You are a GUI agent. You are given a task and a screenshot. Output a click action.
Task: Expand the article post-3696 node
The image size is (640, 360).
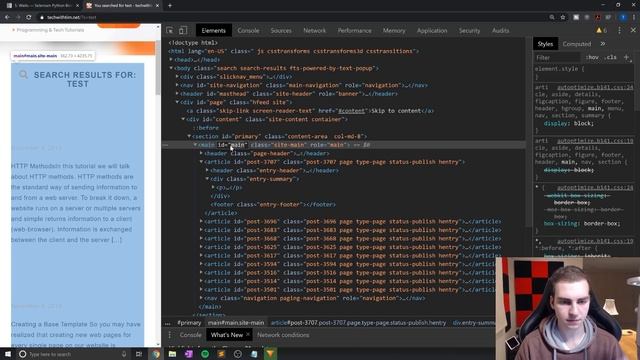[x=201, y=222]
